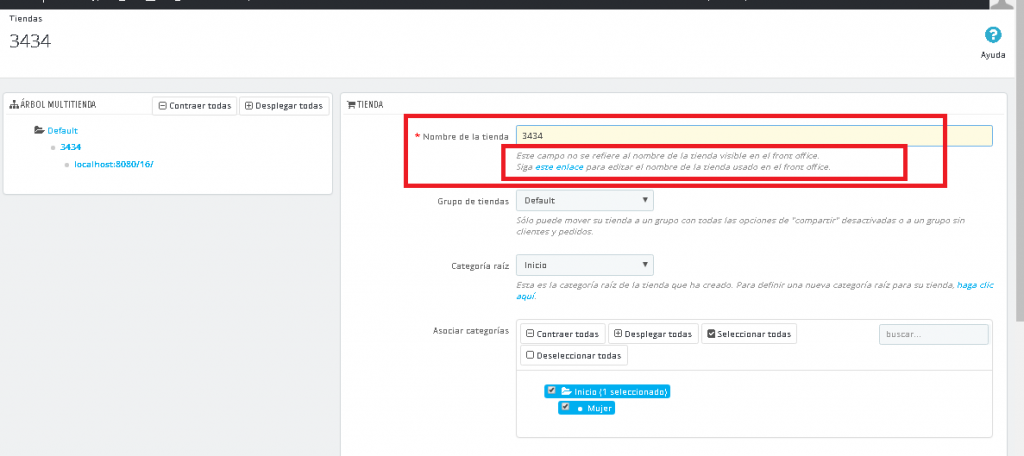Image resolution: width=1024 pixels, height=456 pixels.
Task: Expand all in multistore tree panel
Action: (x=283, y=105)
